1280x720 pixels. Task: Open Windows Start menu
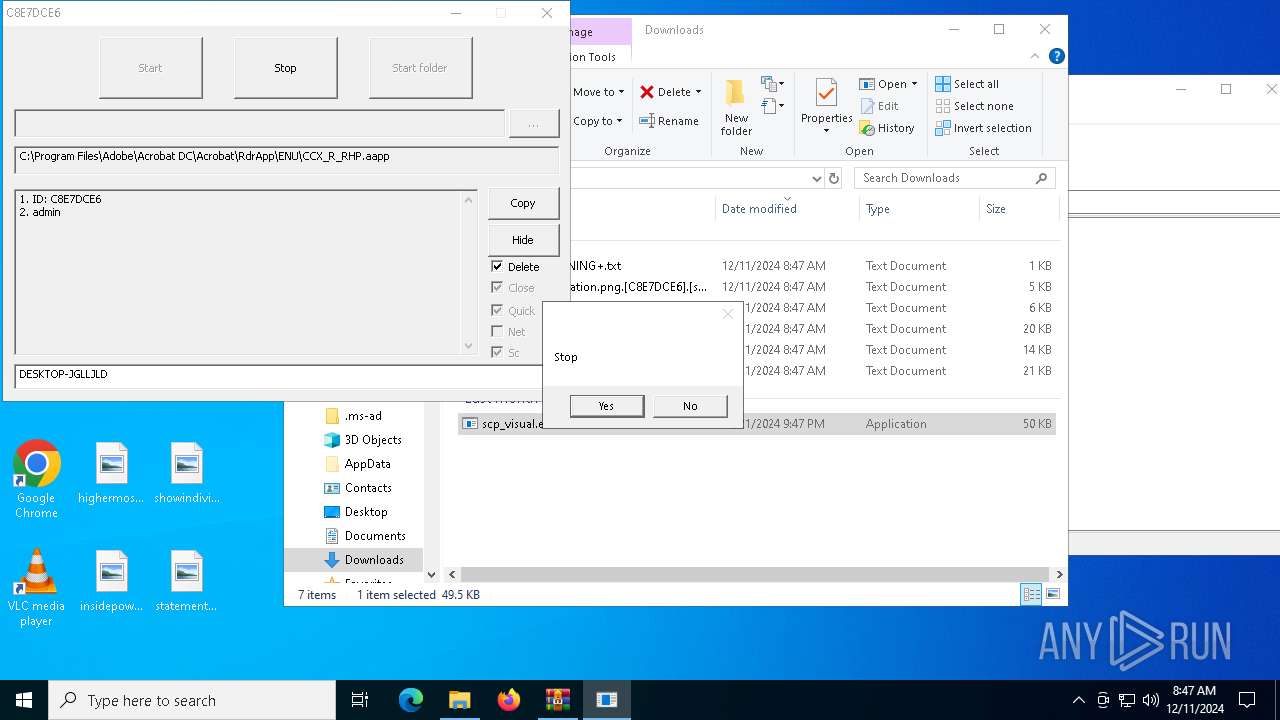click(x=24, y=700)
